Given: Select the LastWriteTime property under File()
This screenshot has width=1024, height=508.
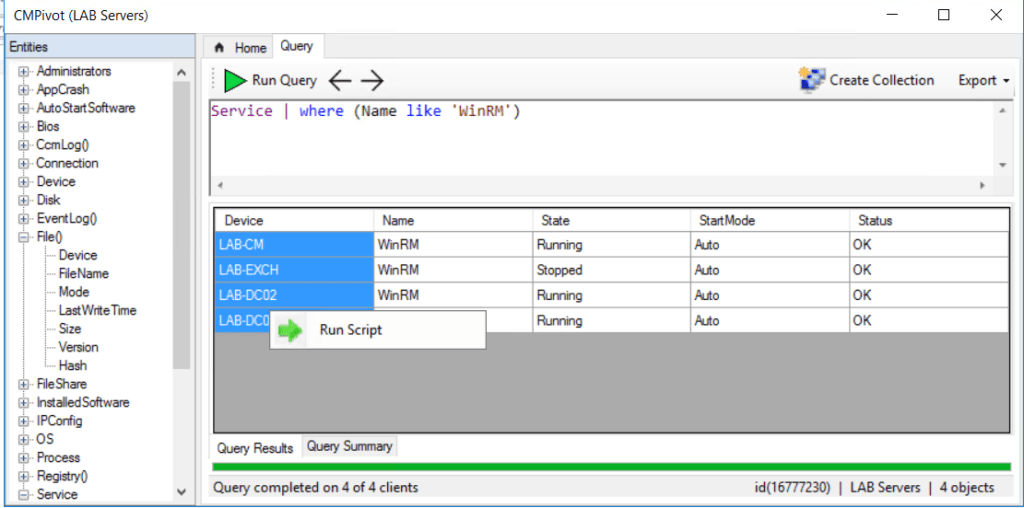Looking at the screenshot, I should pyautogui.click(x=97, y=310).
